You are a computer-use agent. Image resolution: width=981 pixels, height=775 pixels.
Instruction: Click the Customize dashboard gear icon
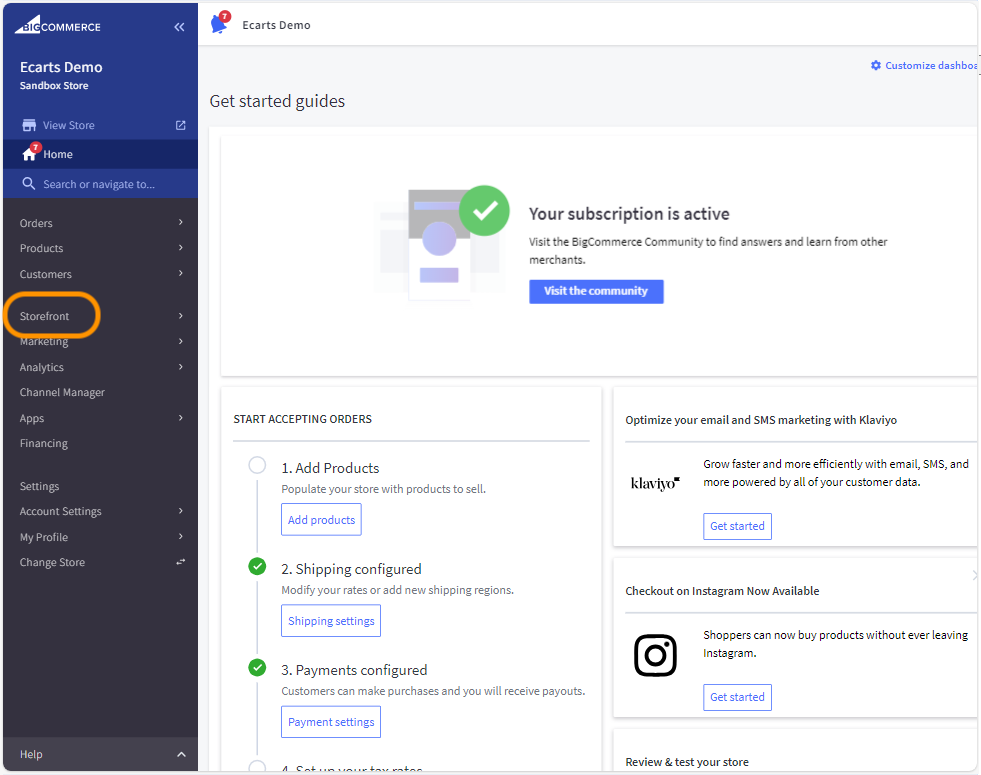tap(876, 65)
